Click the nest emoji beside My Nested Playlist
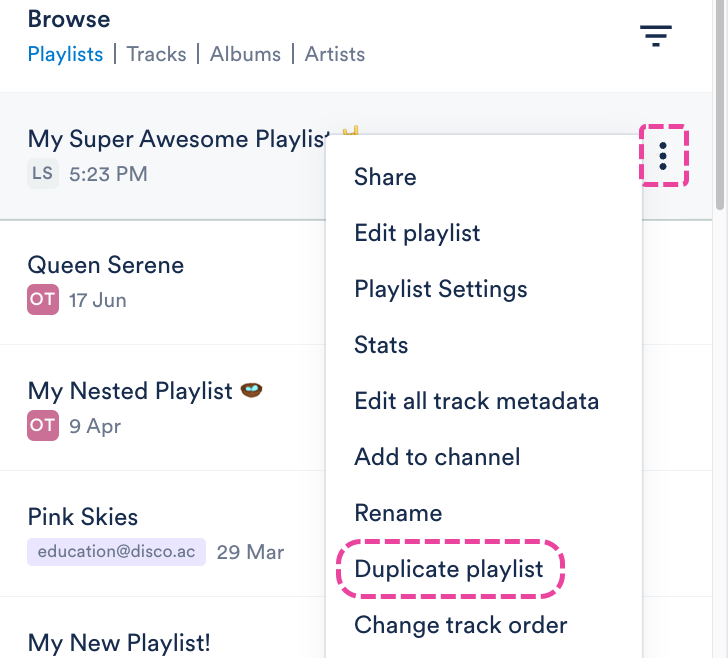 point(251,390)
